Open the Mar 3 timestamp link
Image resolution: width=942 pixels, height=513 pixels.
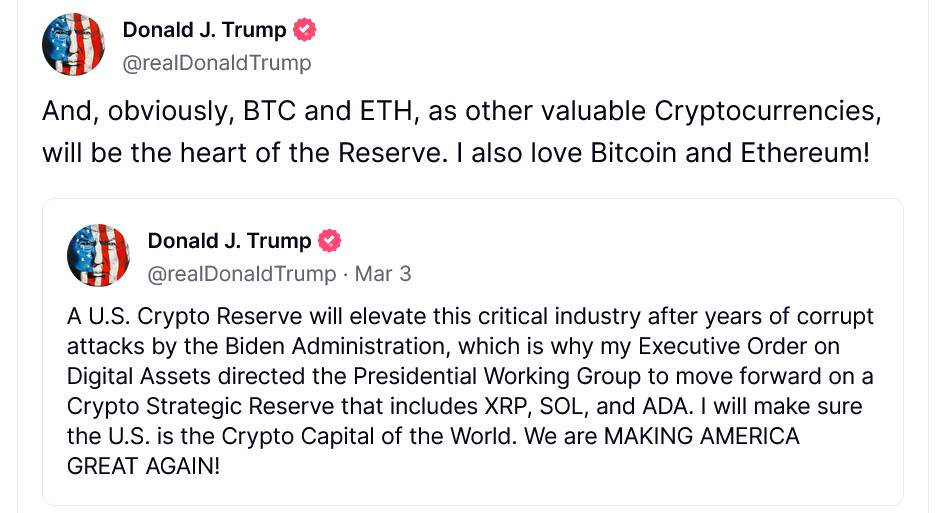tap(383, 274)
